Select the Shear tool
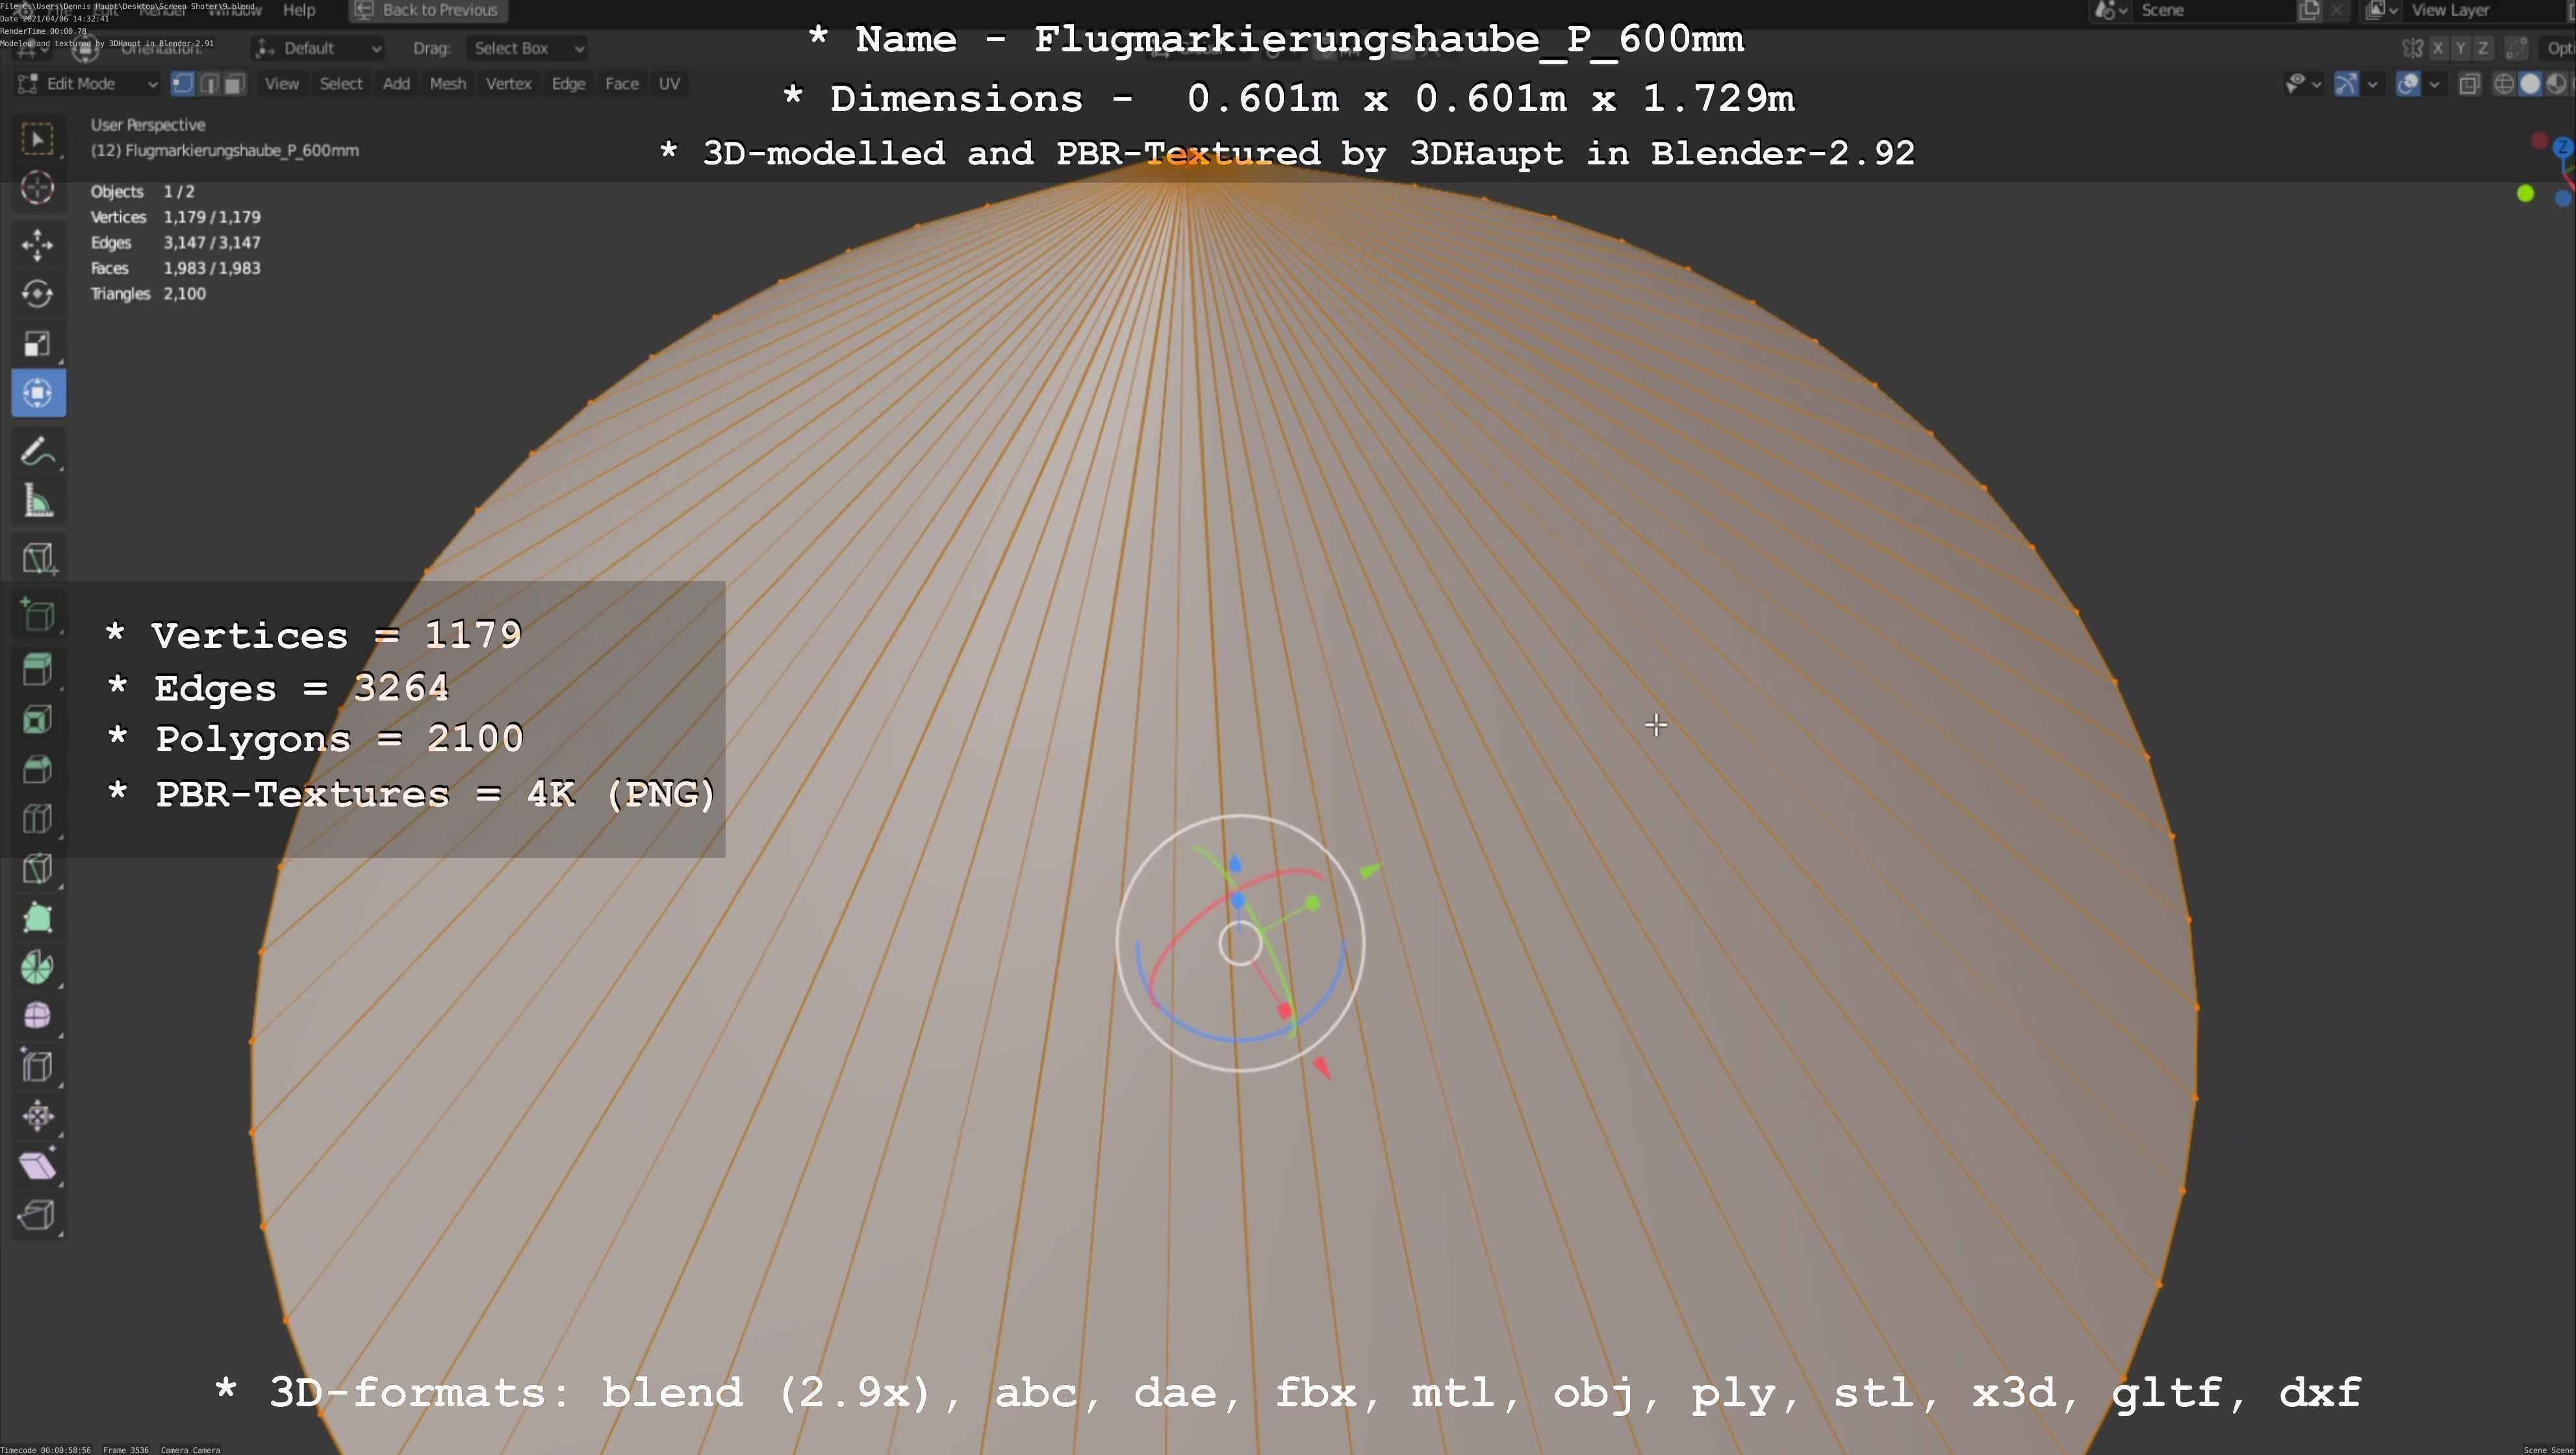The height and width of the screenshot is (1455, 2576). (x=37, y=1166)
